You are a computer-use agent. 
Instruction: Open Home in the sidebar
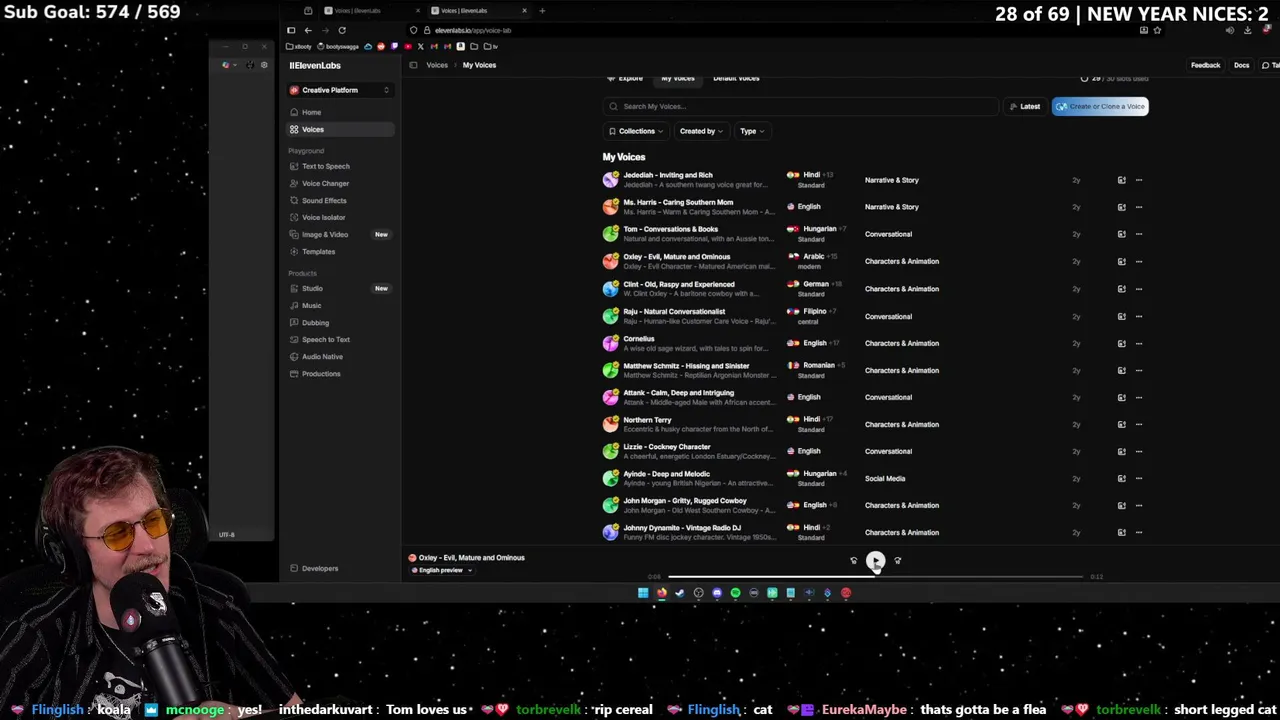click(311, 112)
